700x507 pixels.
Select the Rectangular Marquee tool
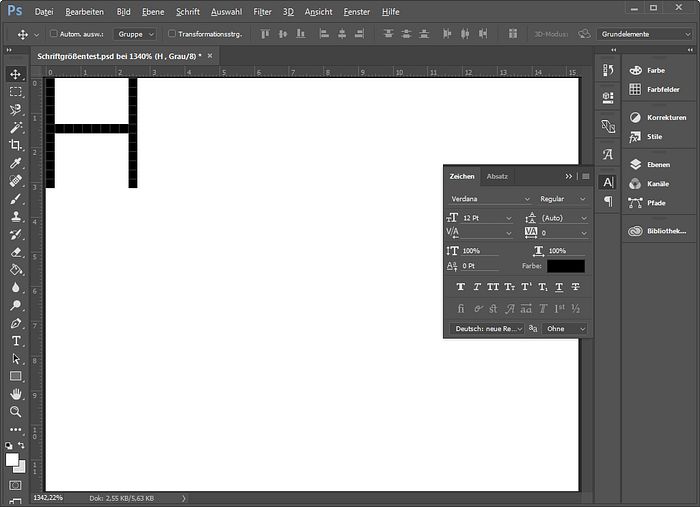(x=16, y=92)
